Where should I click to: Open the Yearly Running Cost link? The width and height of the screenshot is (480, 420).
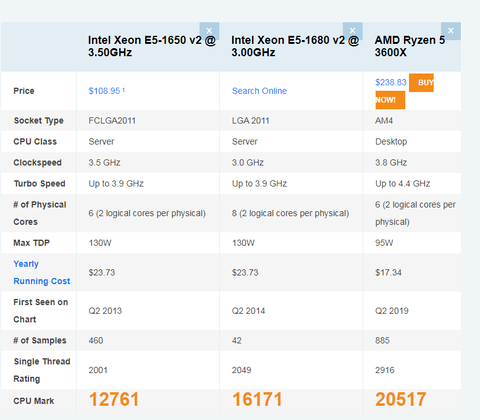coord(42,272)
